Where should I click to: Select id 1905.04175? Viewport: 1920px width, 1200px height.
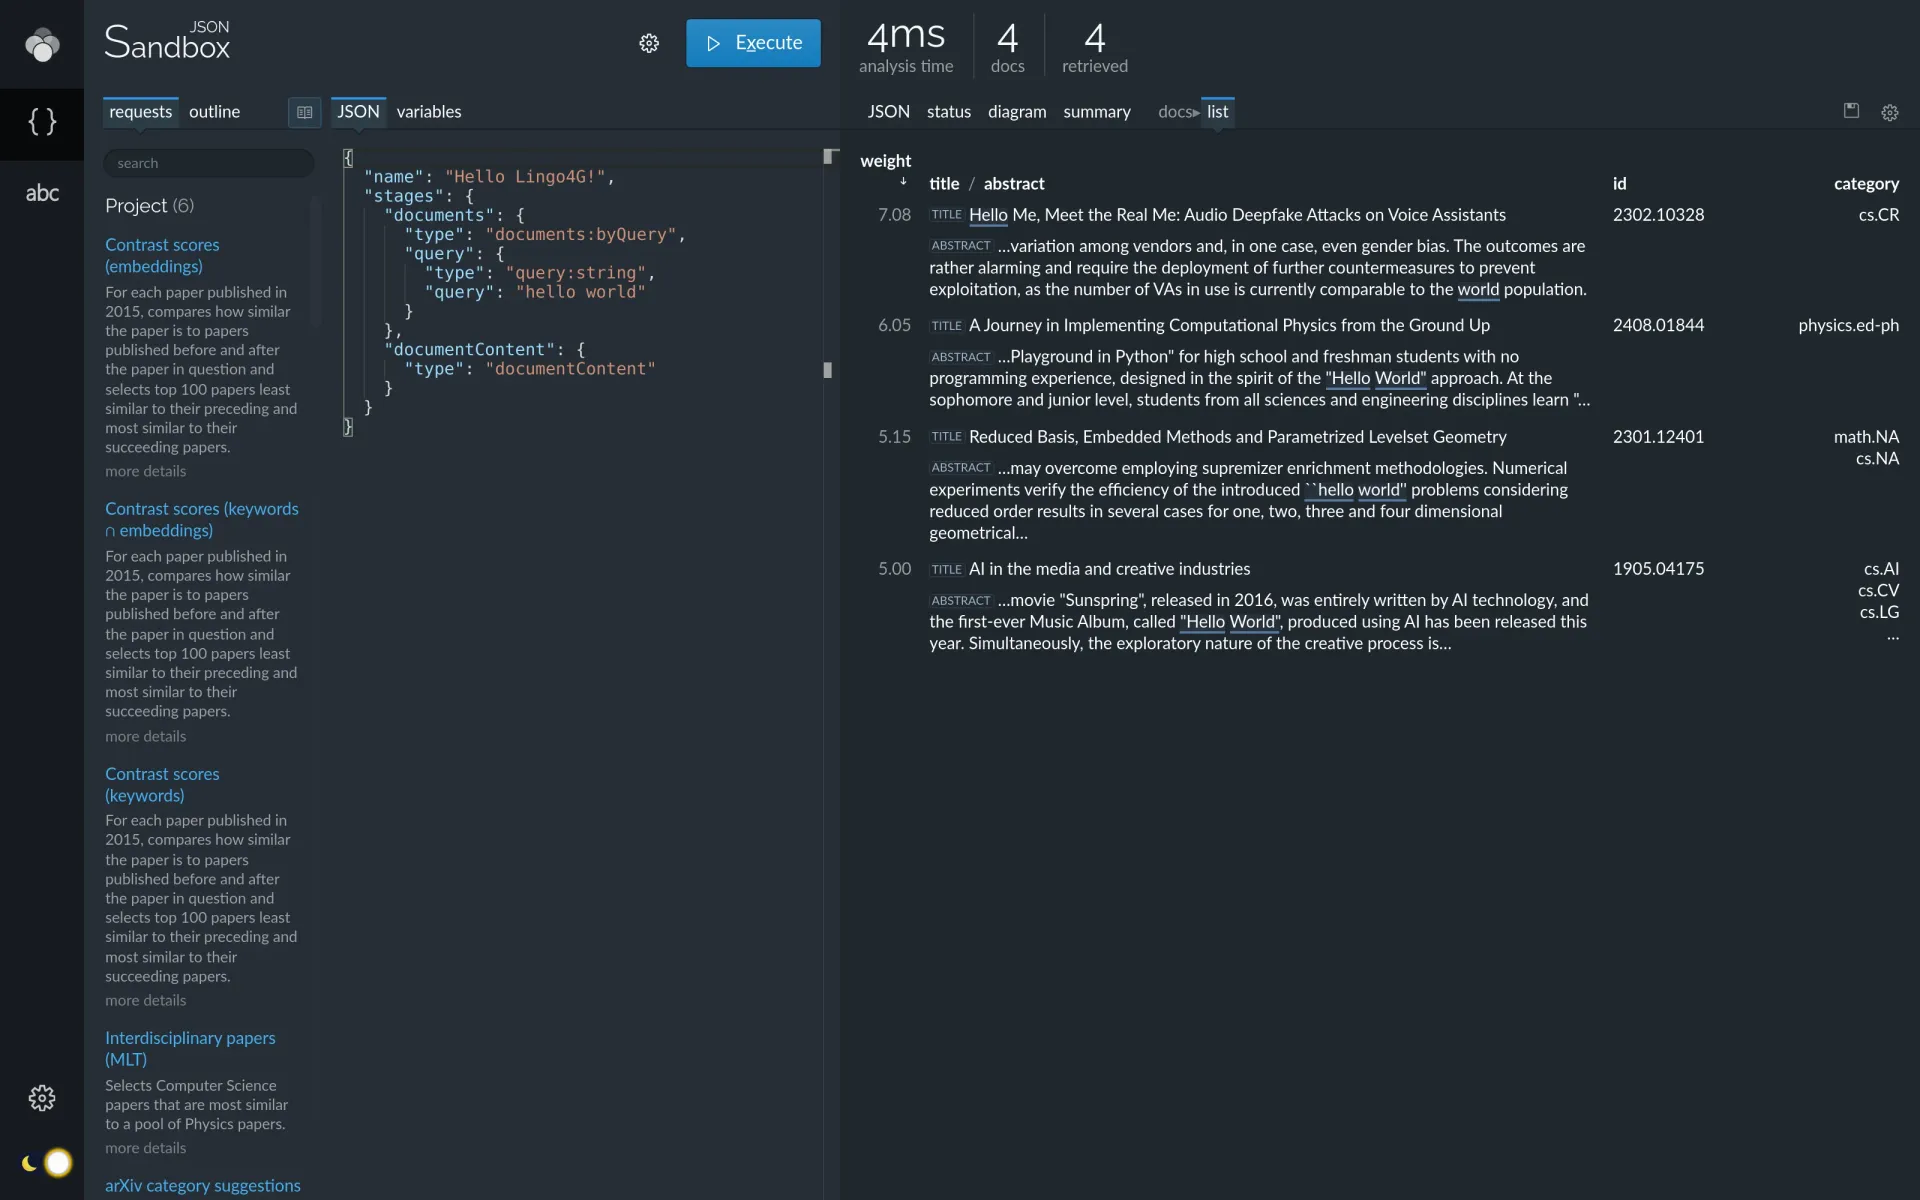(1658, 568)
